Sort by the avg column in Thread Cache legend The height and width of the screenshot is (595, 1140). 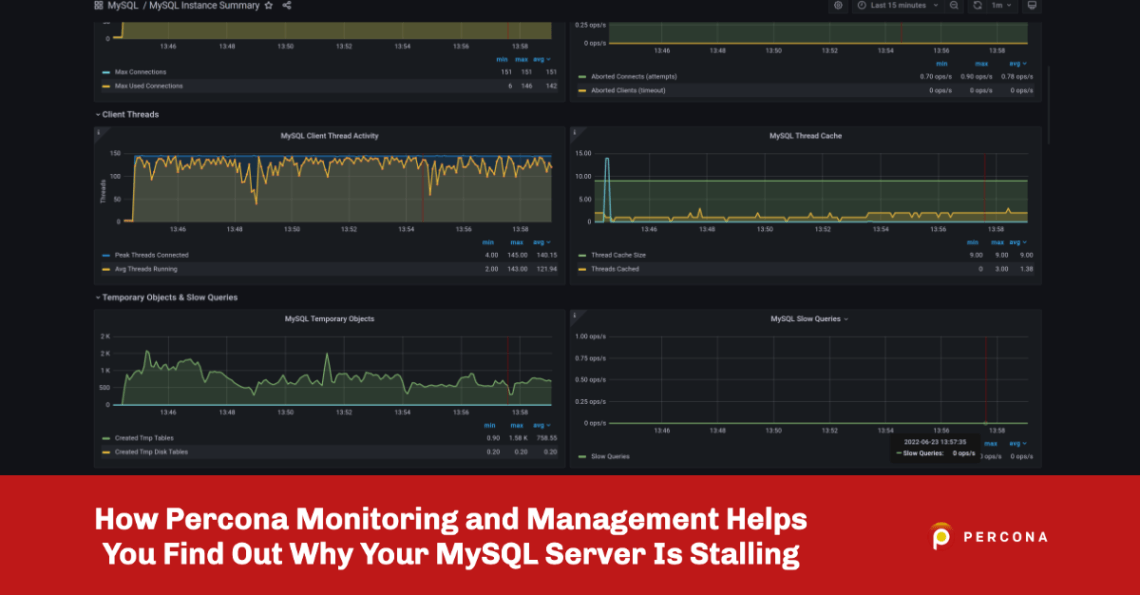1014,242
